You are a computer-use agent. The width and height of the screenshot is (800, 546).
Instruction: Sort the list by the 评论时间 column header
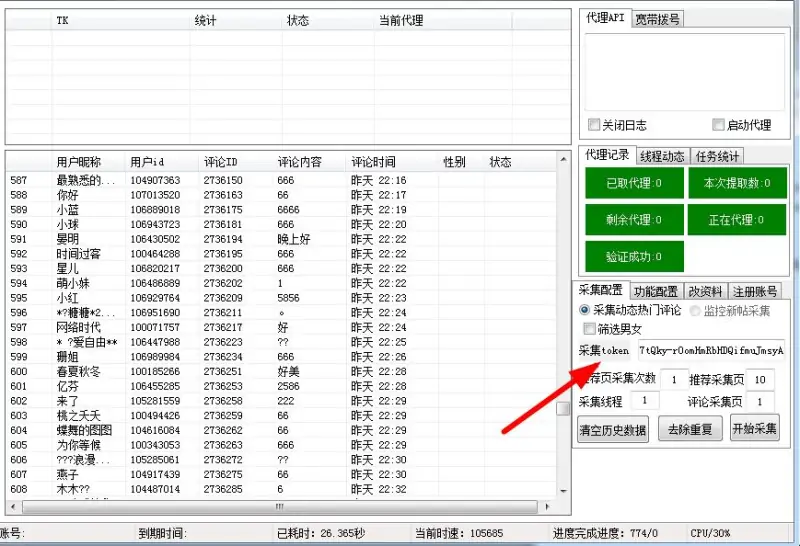[374, 162]
